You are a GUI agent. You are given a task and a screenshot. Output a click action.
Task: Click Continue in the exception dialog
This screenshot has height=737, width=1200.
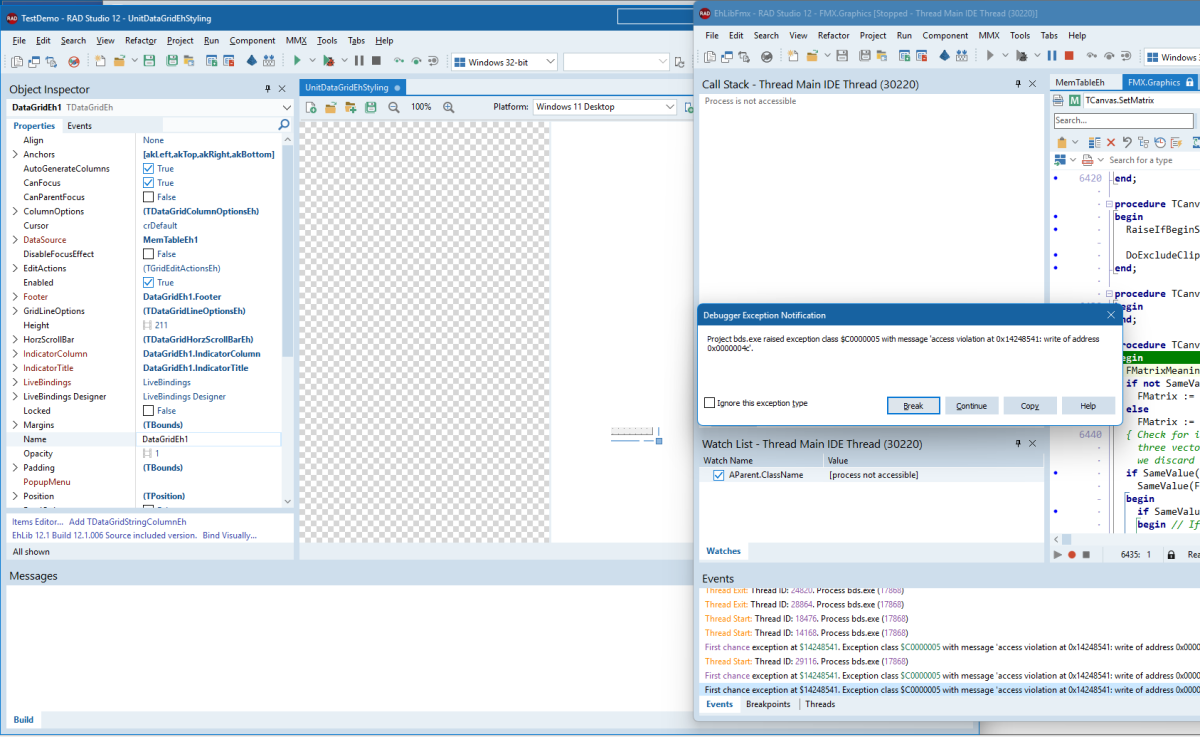click(971, 406)
